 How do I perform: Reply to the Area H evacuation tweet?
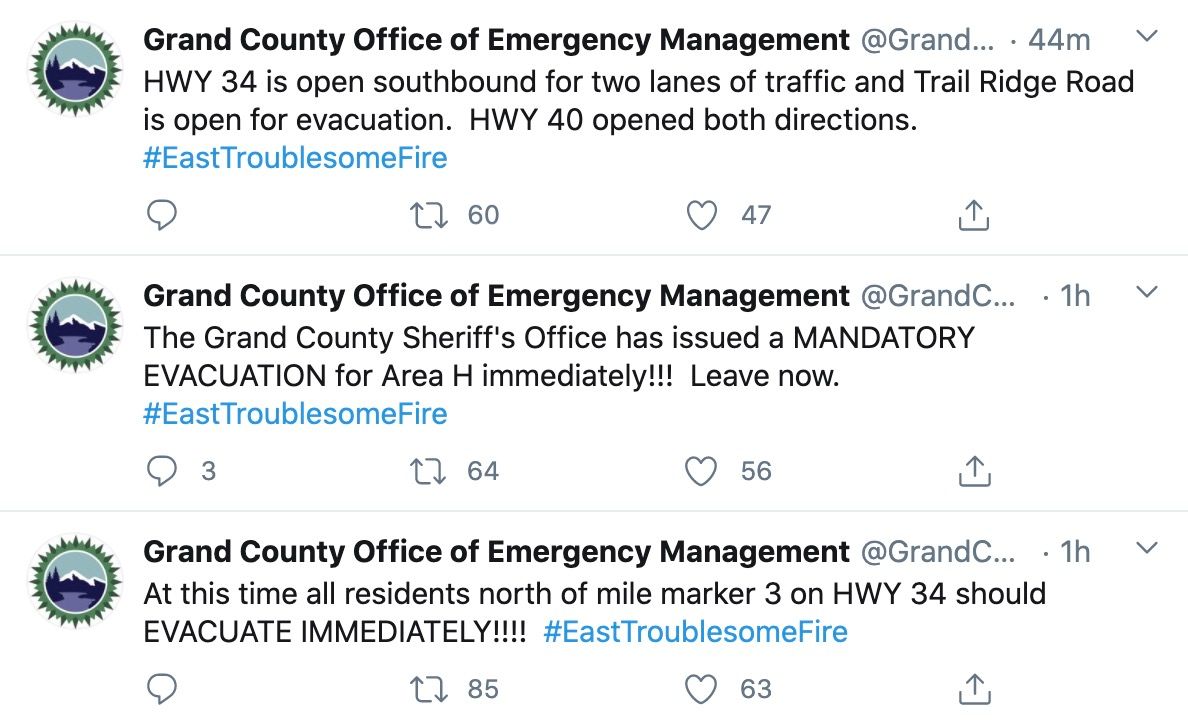click(161, 471)
